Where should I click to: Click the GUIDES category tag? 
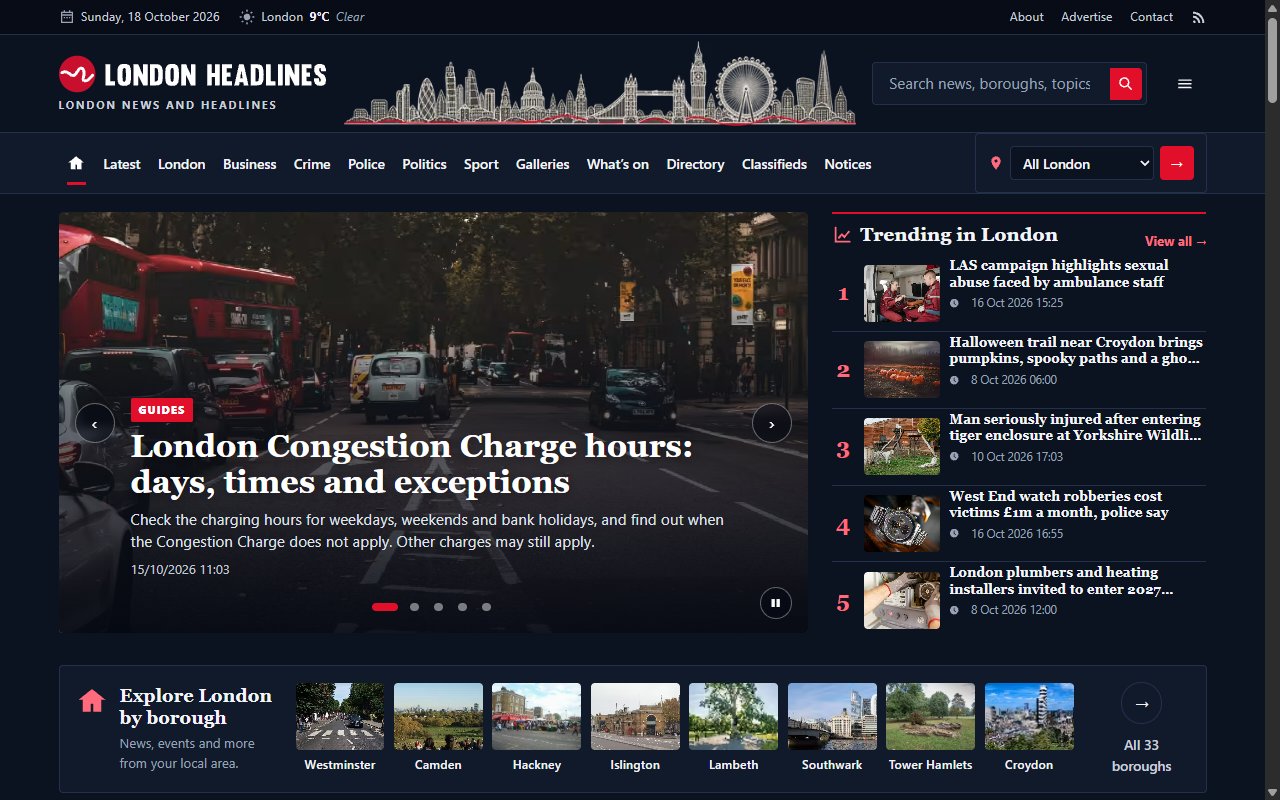[162, 410]
